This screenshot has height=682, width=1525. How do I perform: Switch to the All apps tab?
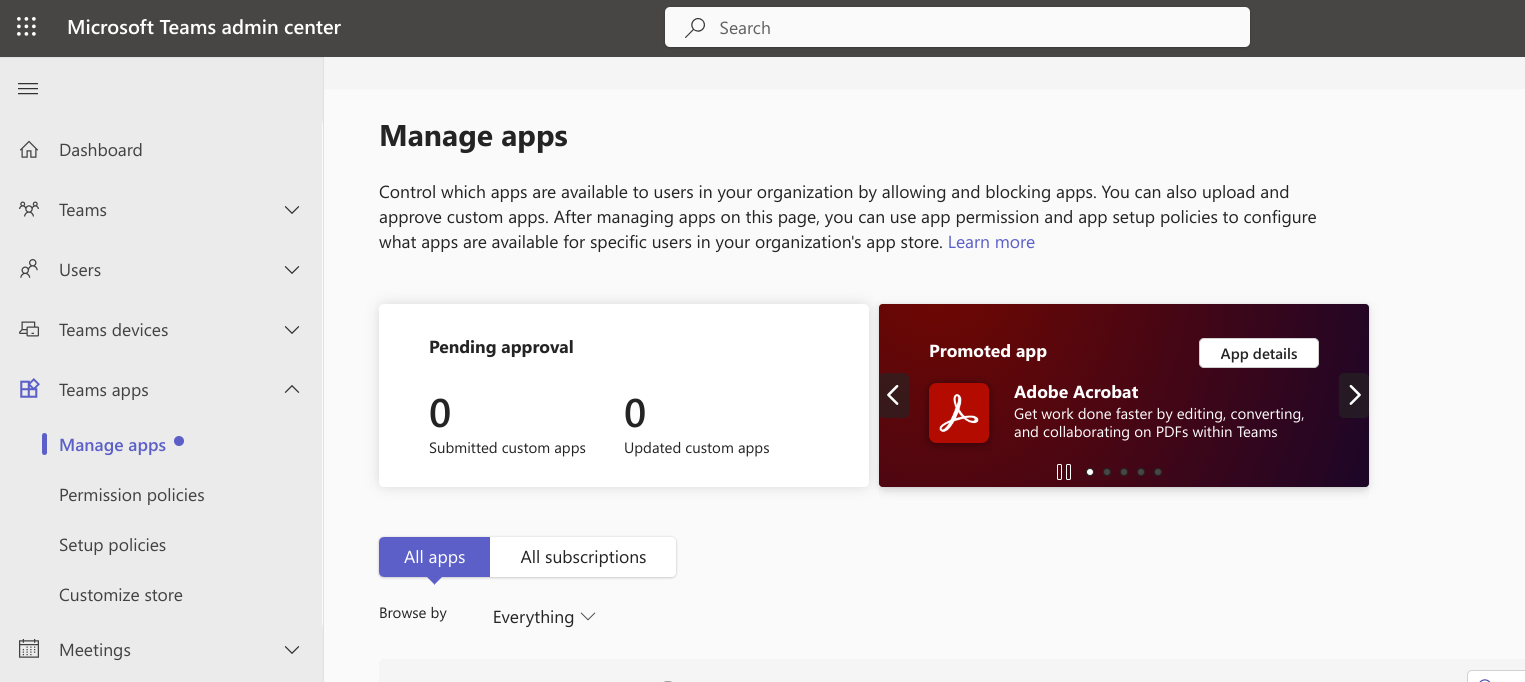click(435, 557)
